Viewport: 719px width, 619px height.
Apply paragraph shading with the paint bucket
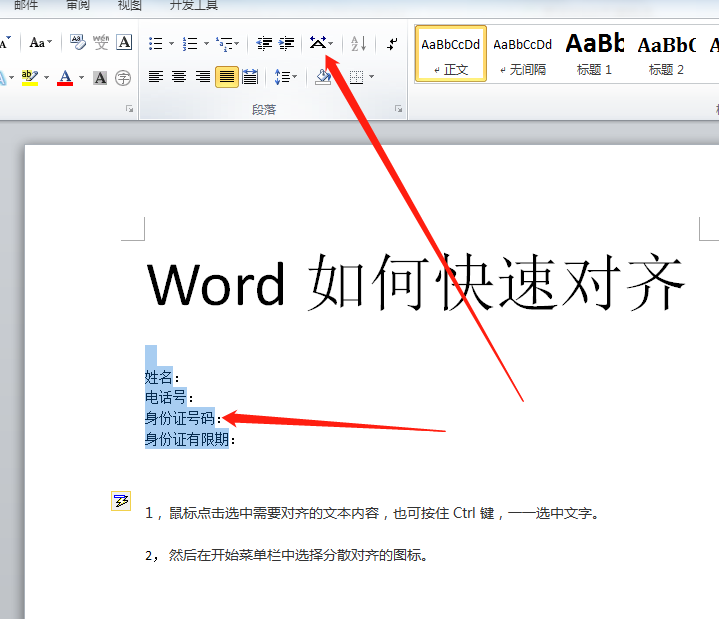point(323,77)
